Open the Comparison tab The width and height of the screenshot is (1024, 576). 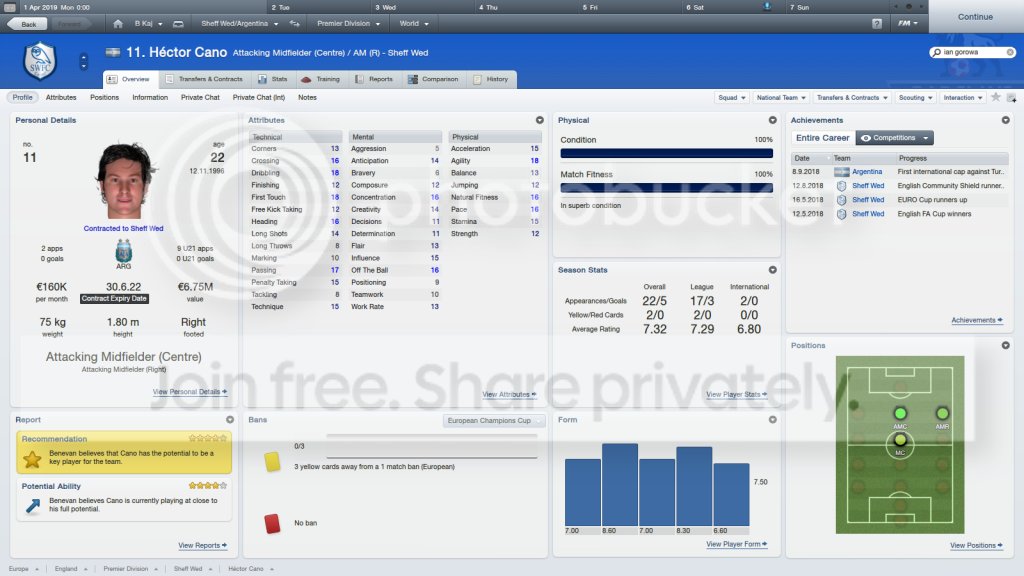(x=433, y=79)
